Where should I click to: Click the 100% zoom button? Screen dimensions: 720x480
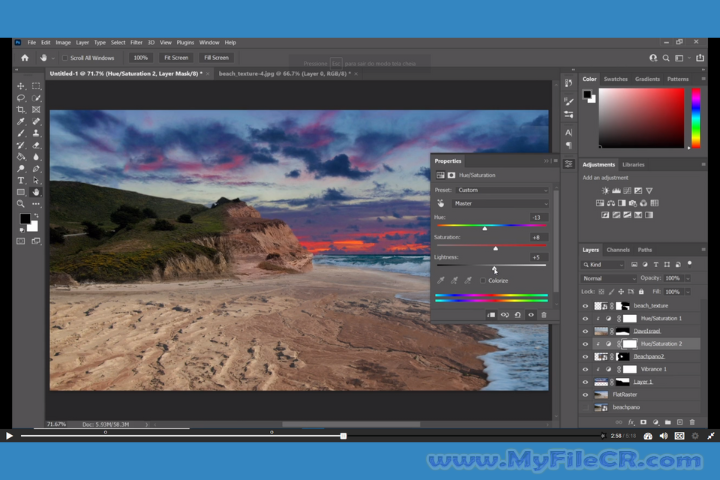pos(141,58)
